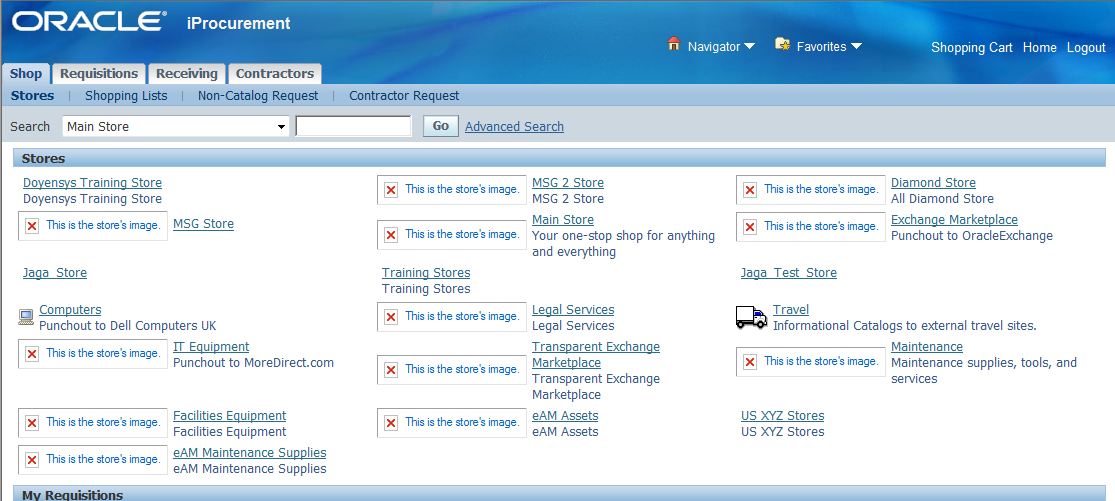Screen dimensions: 1115x501
Task: Click the Favorites folder star icon
Action: (x=783, y=44)
